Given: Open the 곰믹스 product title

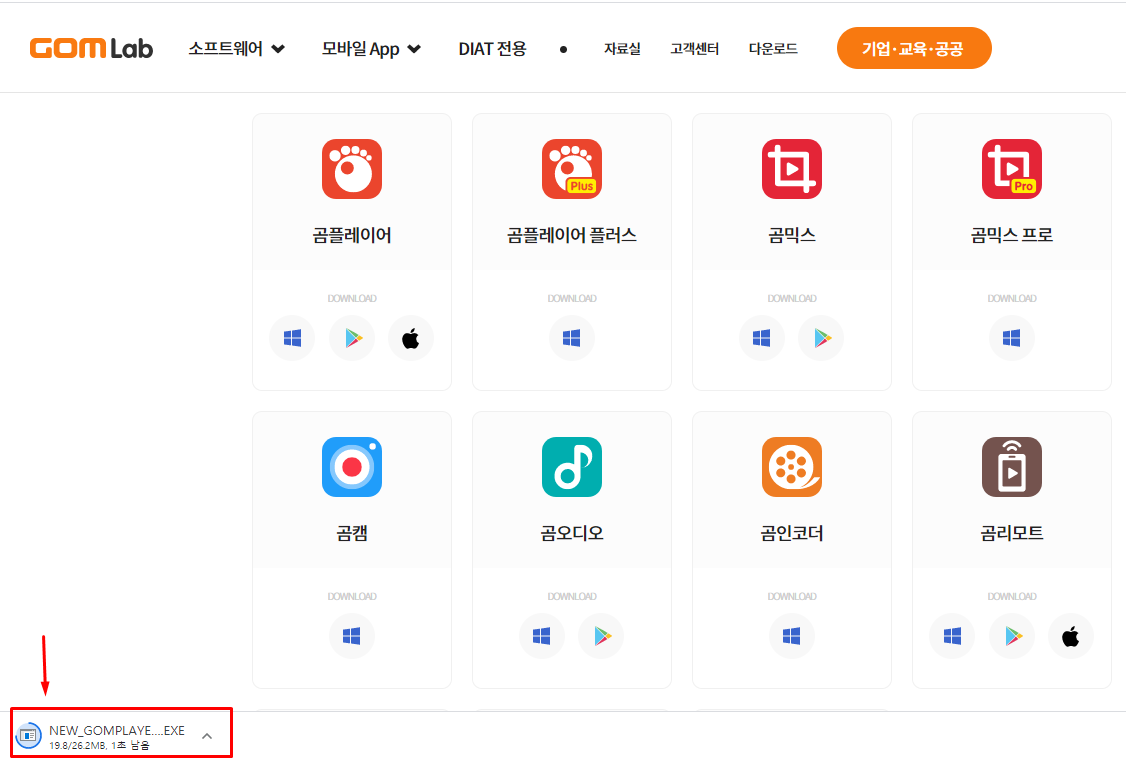Looking at the screenshot, I should tap(791, 235).
